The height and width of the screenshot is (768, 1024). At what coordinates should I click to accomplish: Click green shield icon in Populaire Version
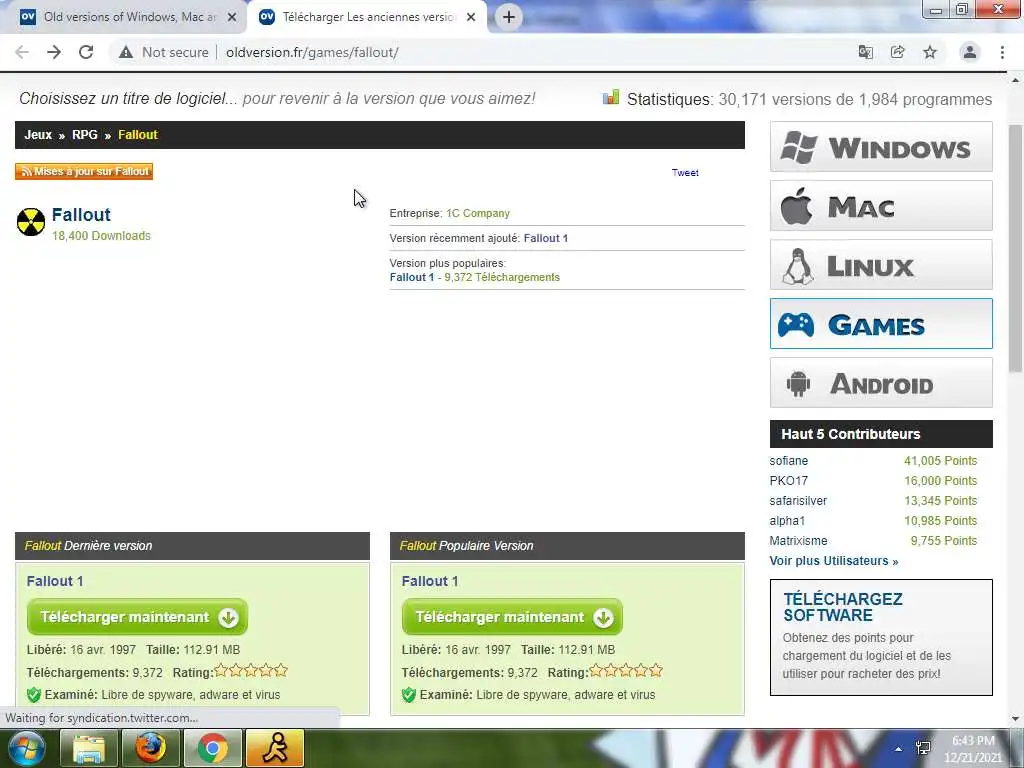[409, 695]
